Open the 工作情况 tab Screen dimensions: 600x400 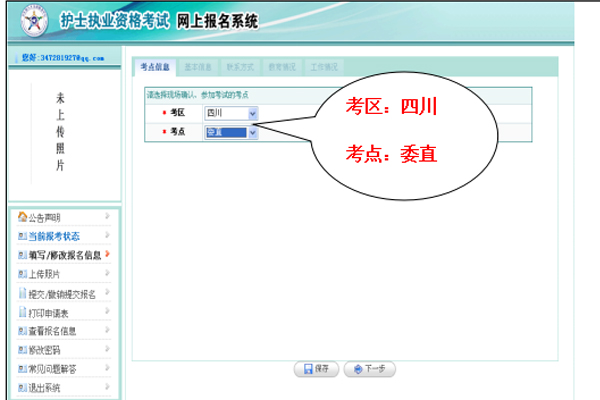point(323,67)
